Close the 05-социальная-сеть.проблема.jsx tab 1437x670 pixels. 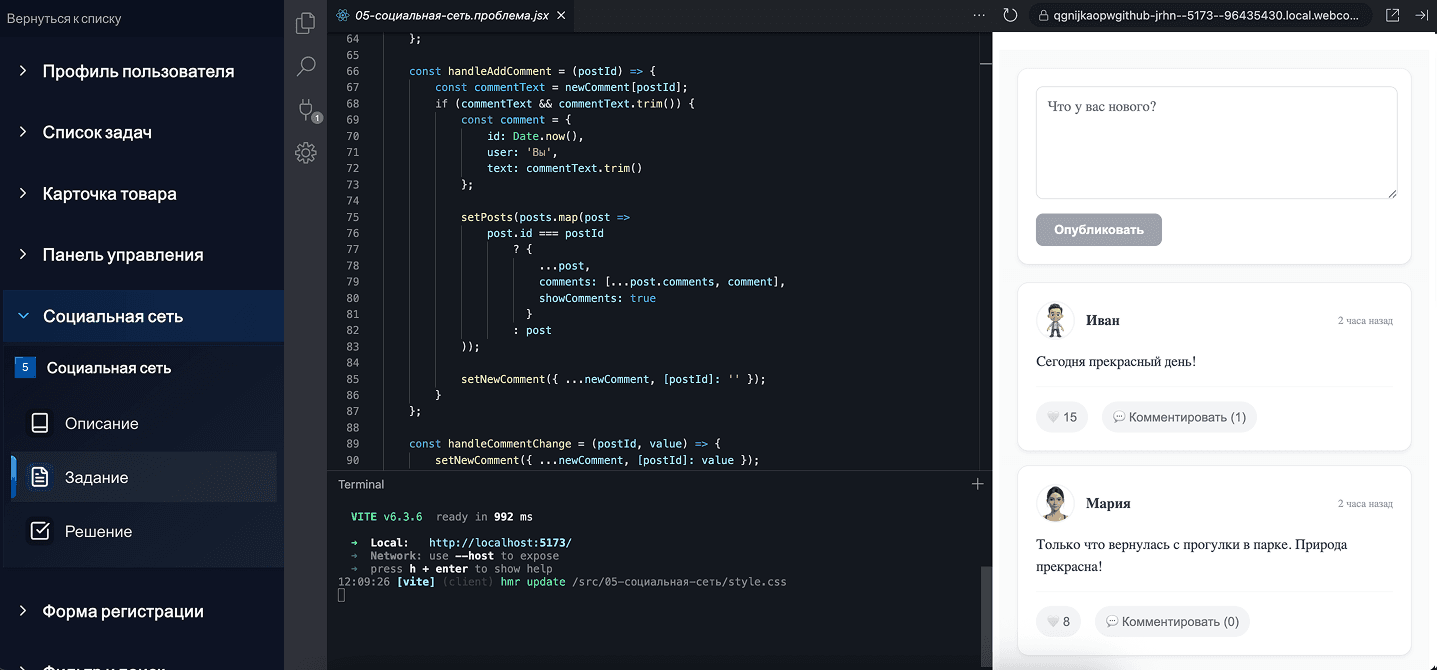[x=561, y=15]
